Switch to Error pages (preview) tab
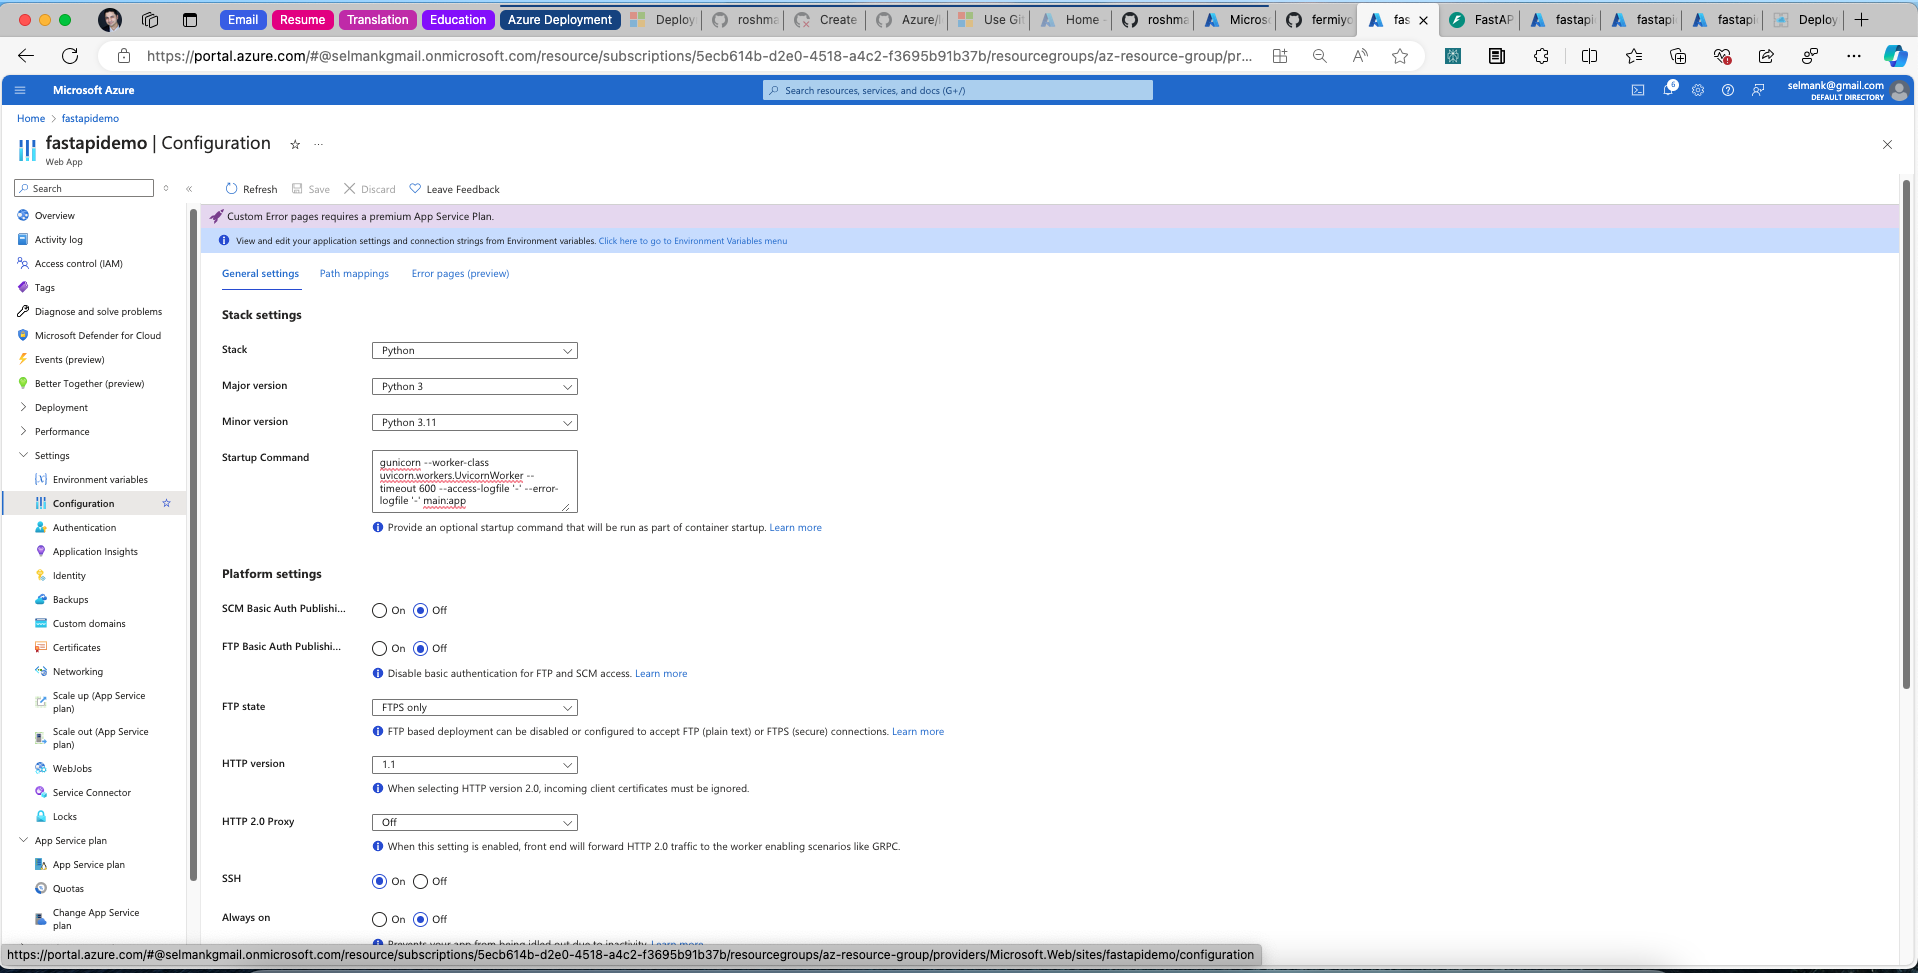 [460, 273]
